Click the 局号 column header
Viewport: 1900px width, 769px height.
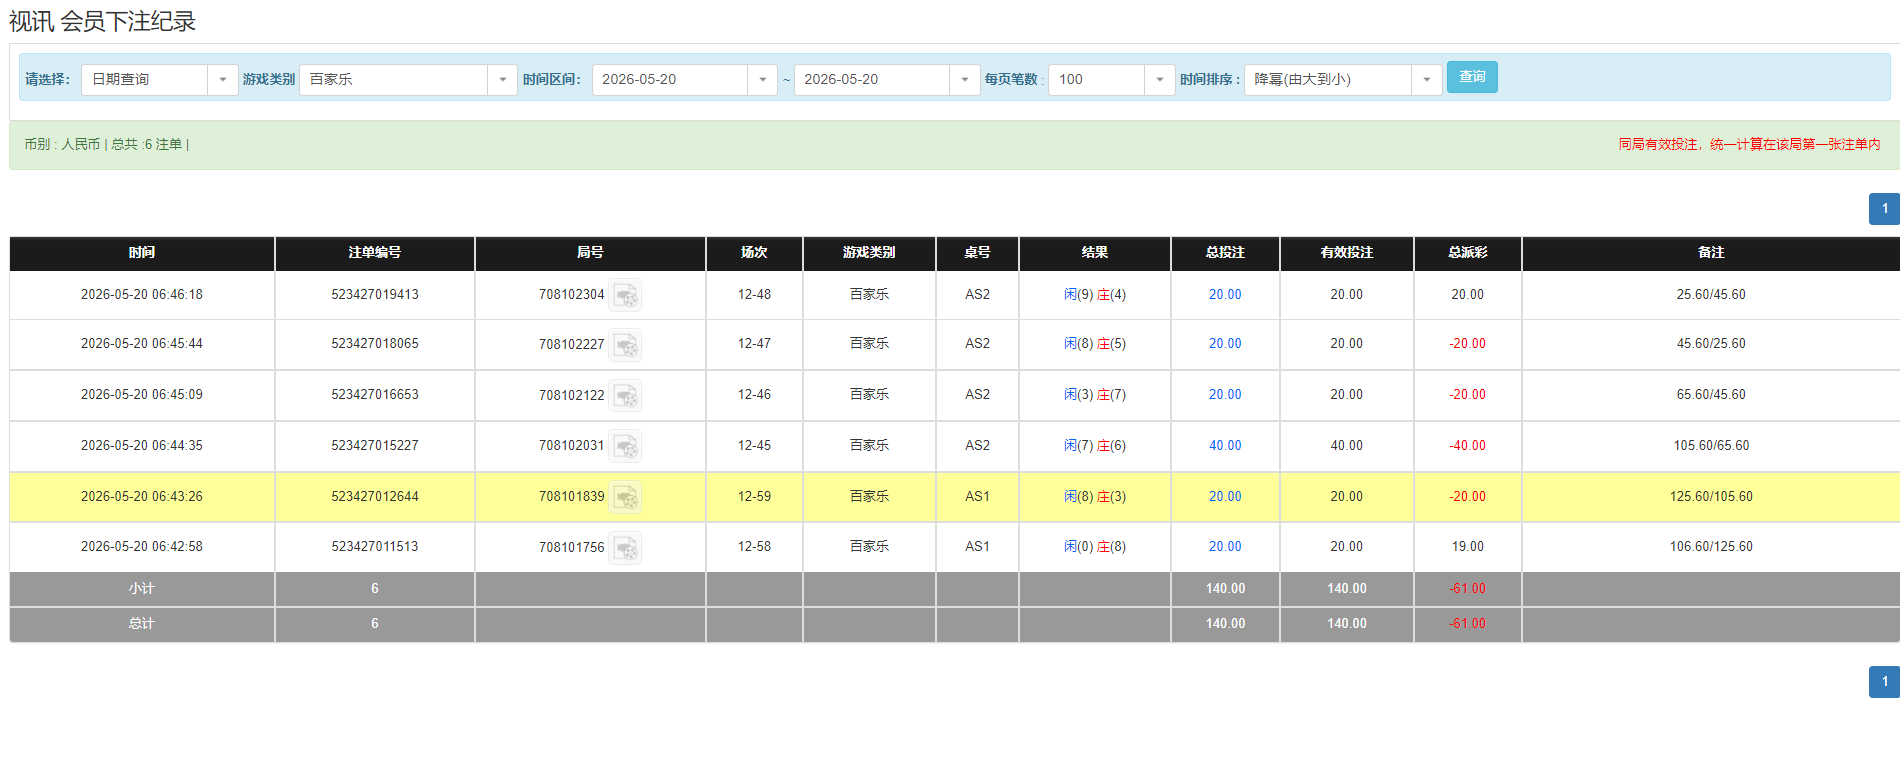590,253
